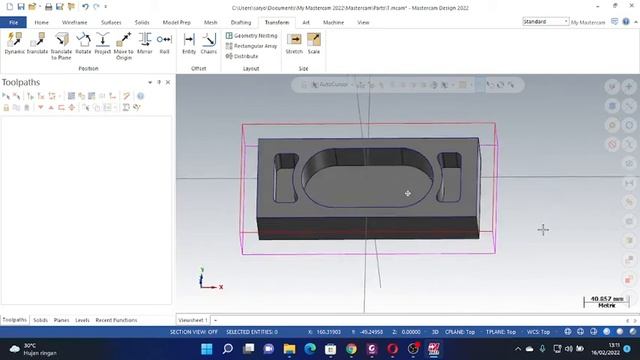This screenshot has width=640, height=360.
Task: Switch to the Solids ribbon tab
Action: click(x=142, y=22)
